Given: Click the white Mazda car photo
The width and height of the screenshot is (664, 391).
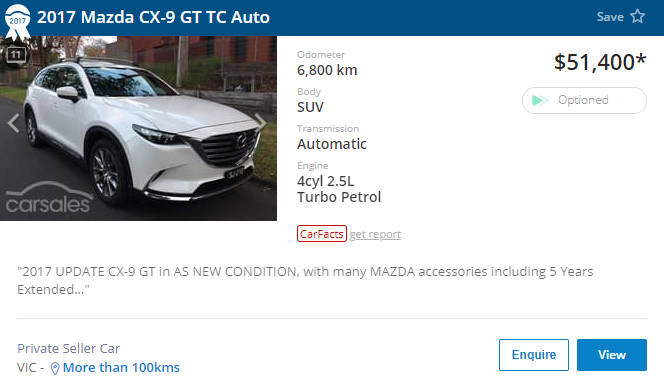Looking at the screenshot, I should pos(138,128).
